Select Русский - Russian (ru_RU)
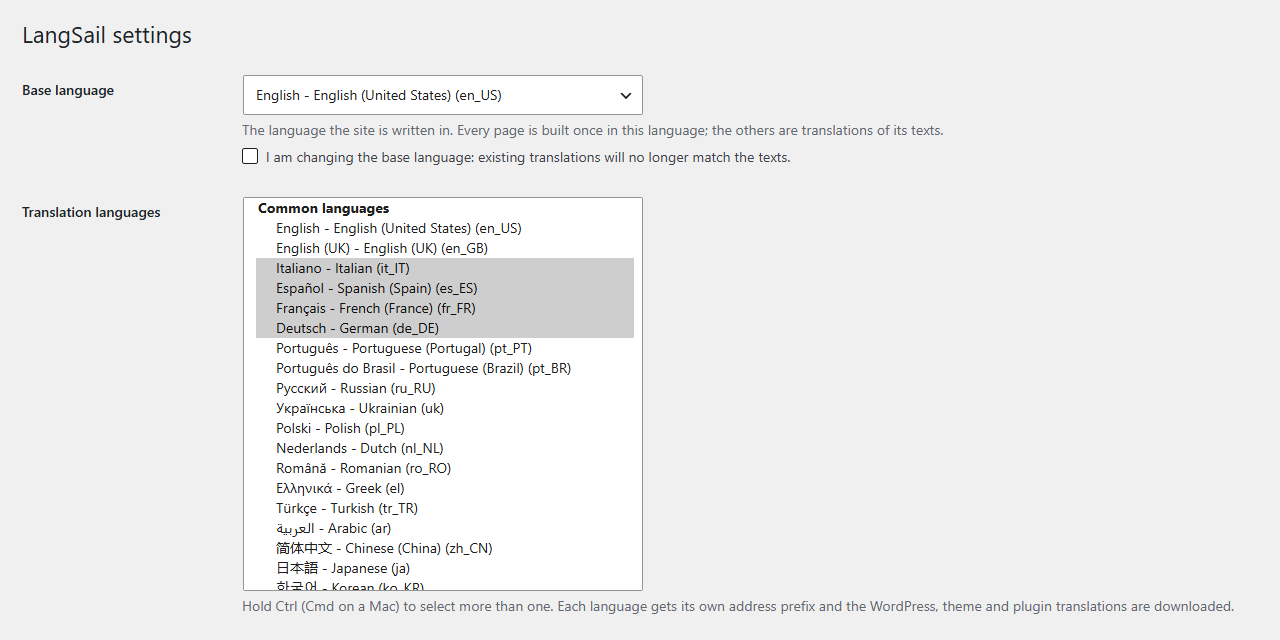The height and width of the screenshot is (640, 1280). coord(445,388)
